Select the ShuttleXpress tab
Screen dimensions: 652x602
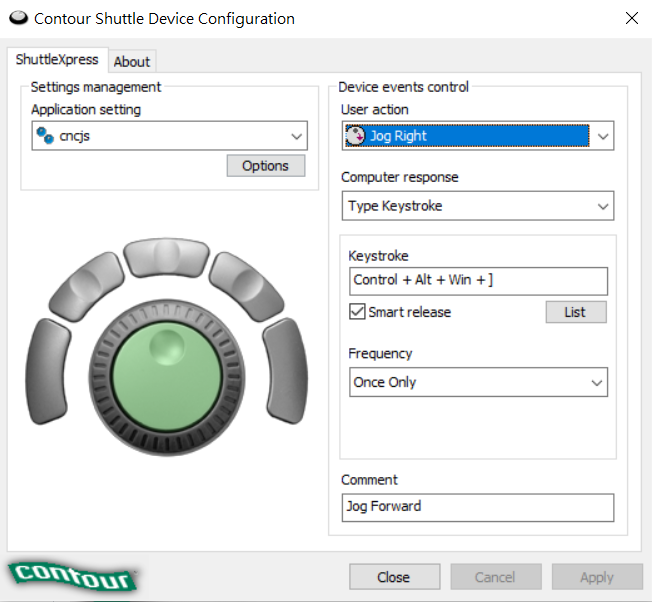57,60
